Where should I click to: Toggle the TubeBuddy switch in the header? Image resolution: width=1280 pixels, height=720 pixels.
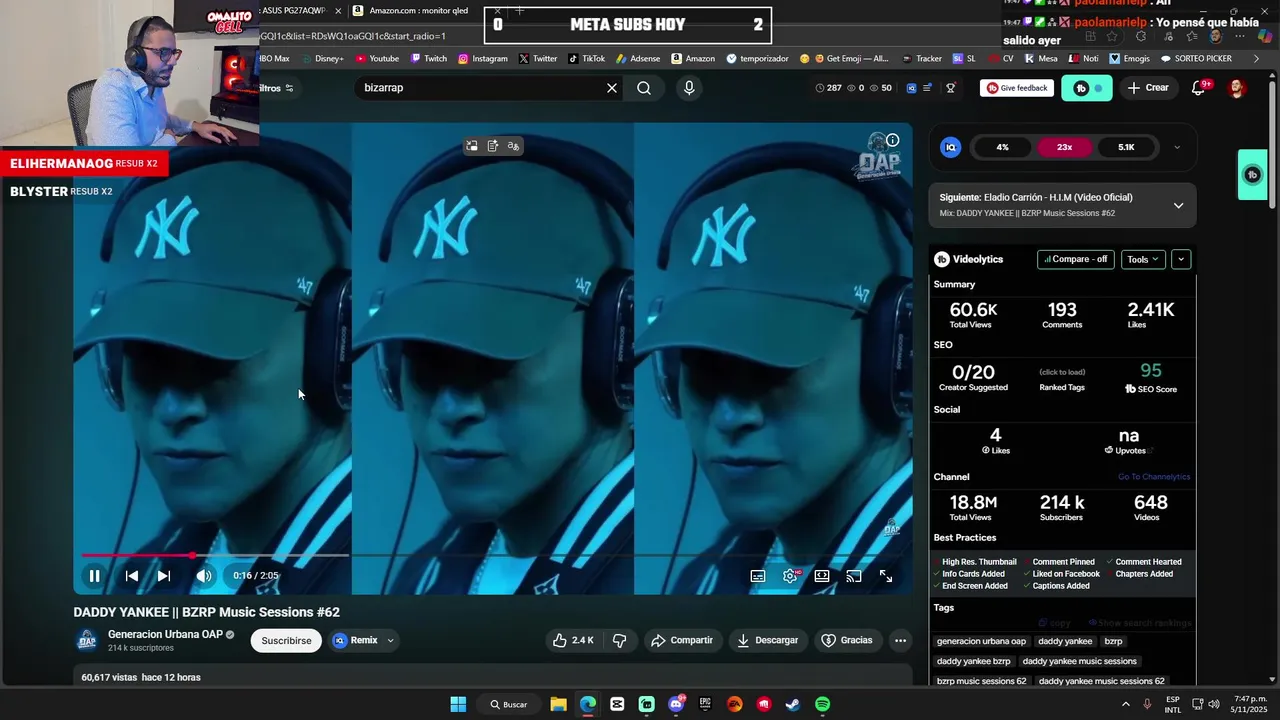tap(1087, 88)
